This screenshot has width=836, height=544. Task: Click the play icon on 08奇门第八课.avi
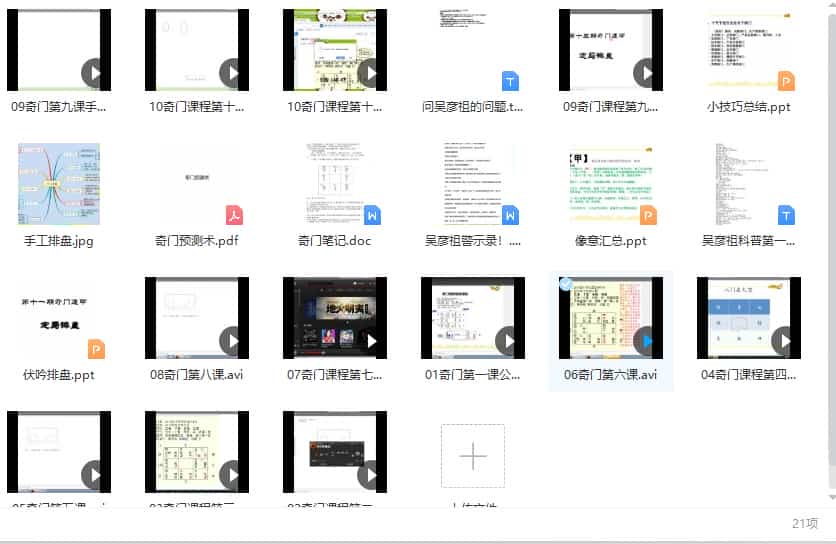point(234,341)
